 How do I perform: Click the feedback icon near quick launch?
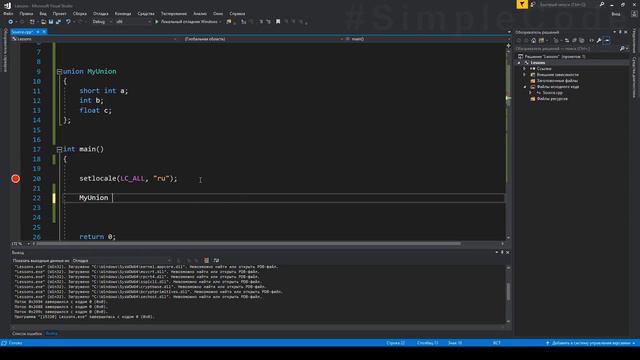coord(533,4)
